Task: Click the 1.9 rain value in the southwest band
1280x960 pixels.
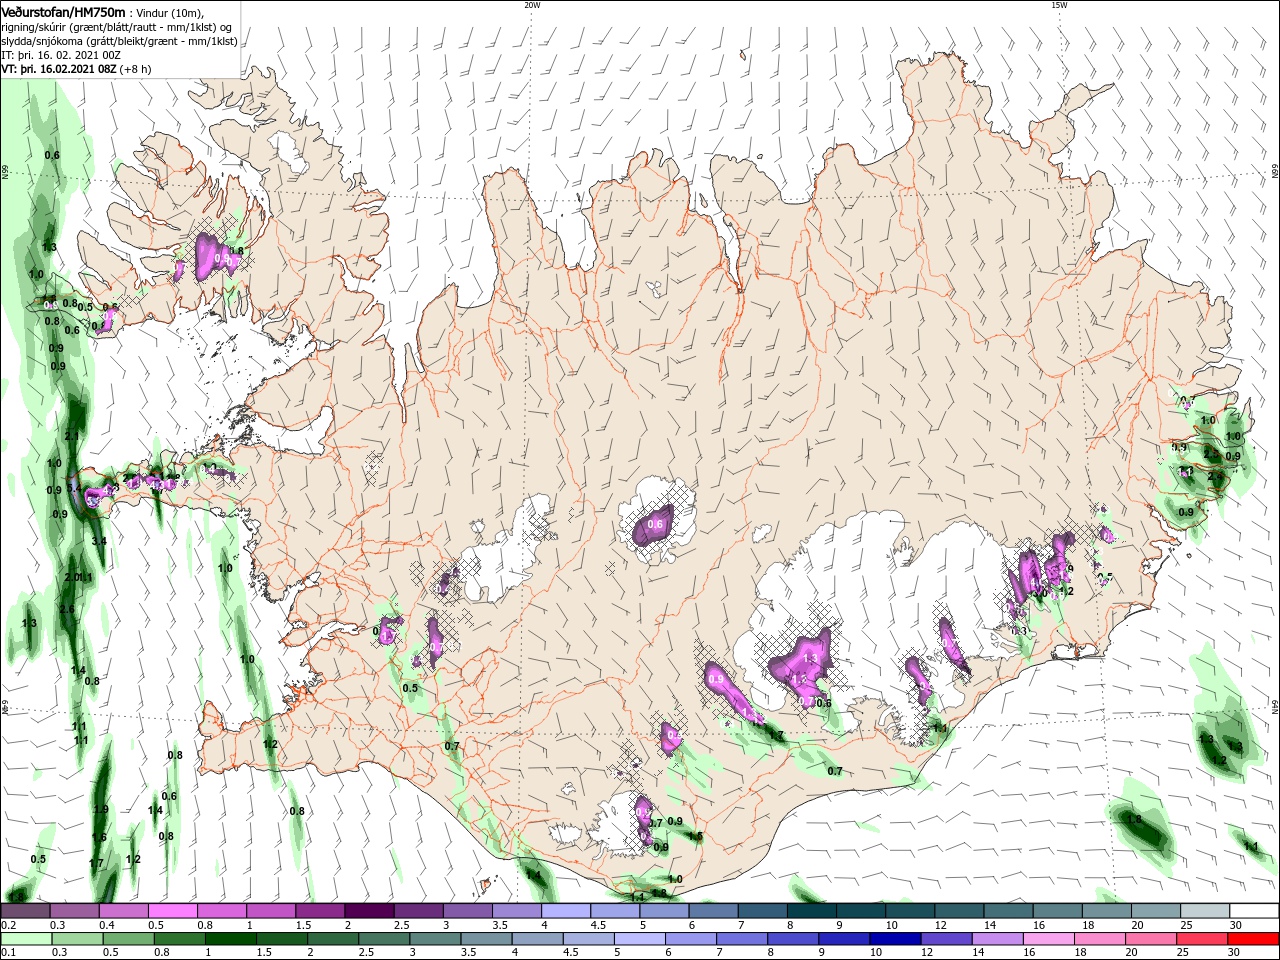Action: (101, 809)
